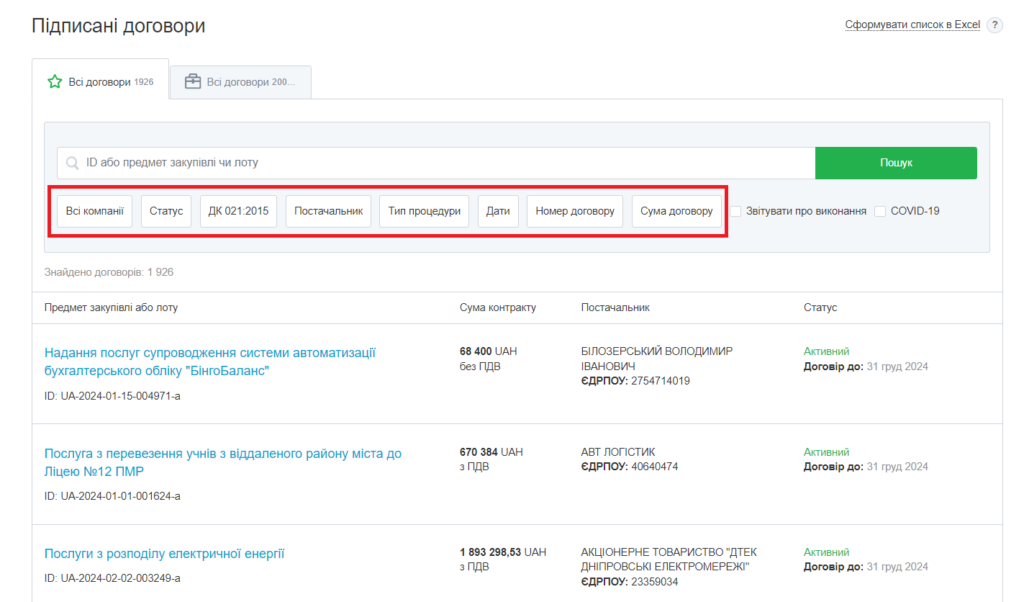Click the star icon on first tab
Screen dimensions: 1024x602
point(55,82)
